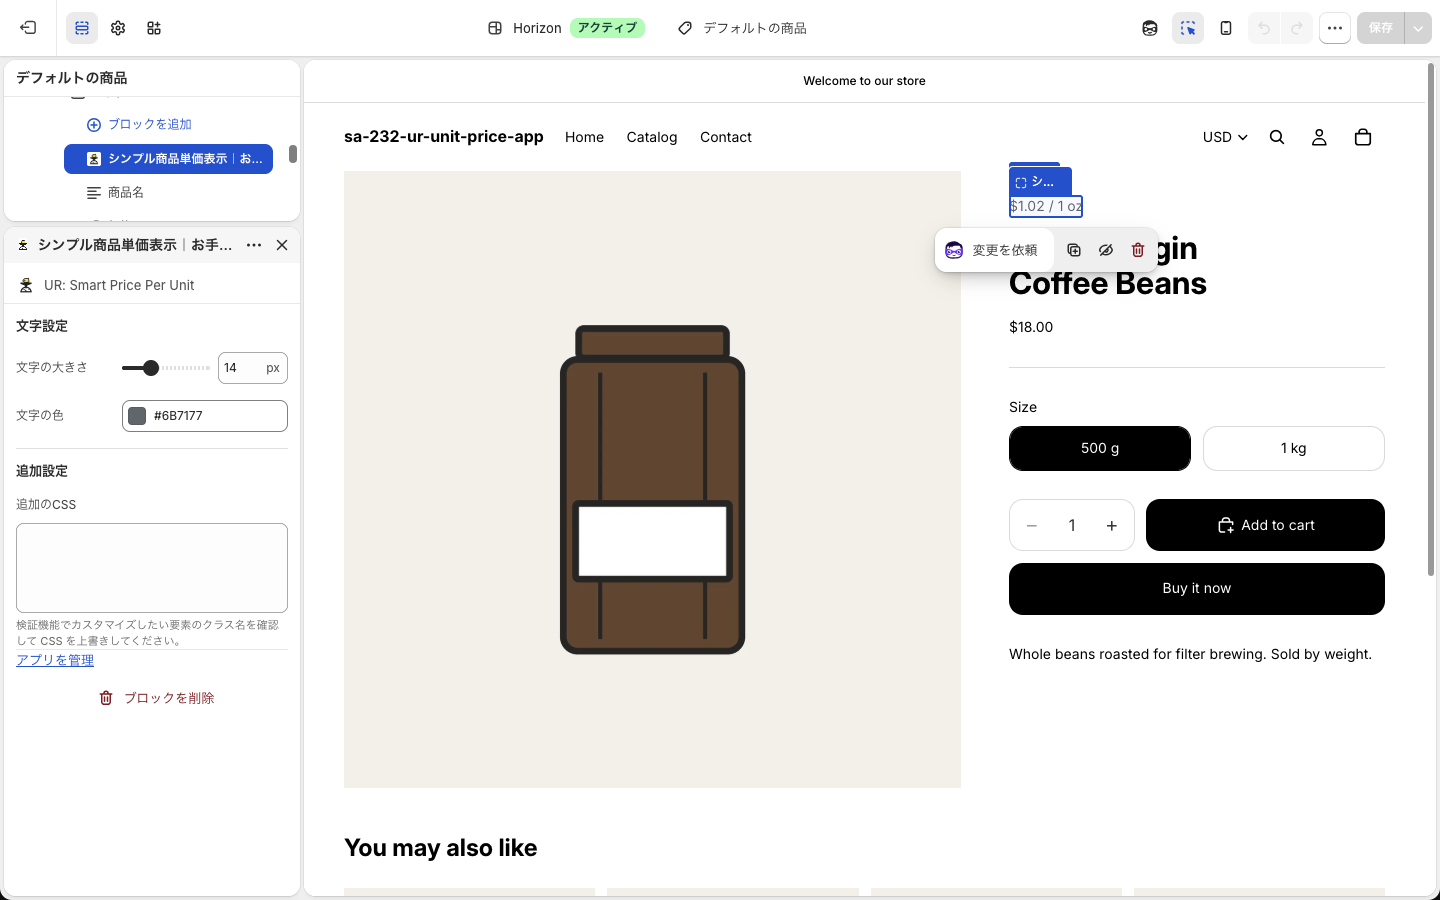Image resolution: width=1440 pixels, height=900 pixels.
Task: Click the Coffee Beans product title
Action: coord(1108,283)
